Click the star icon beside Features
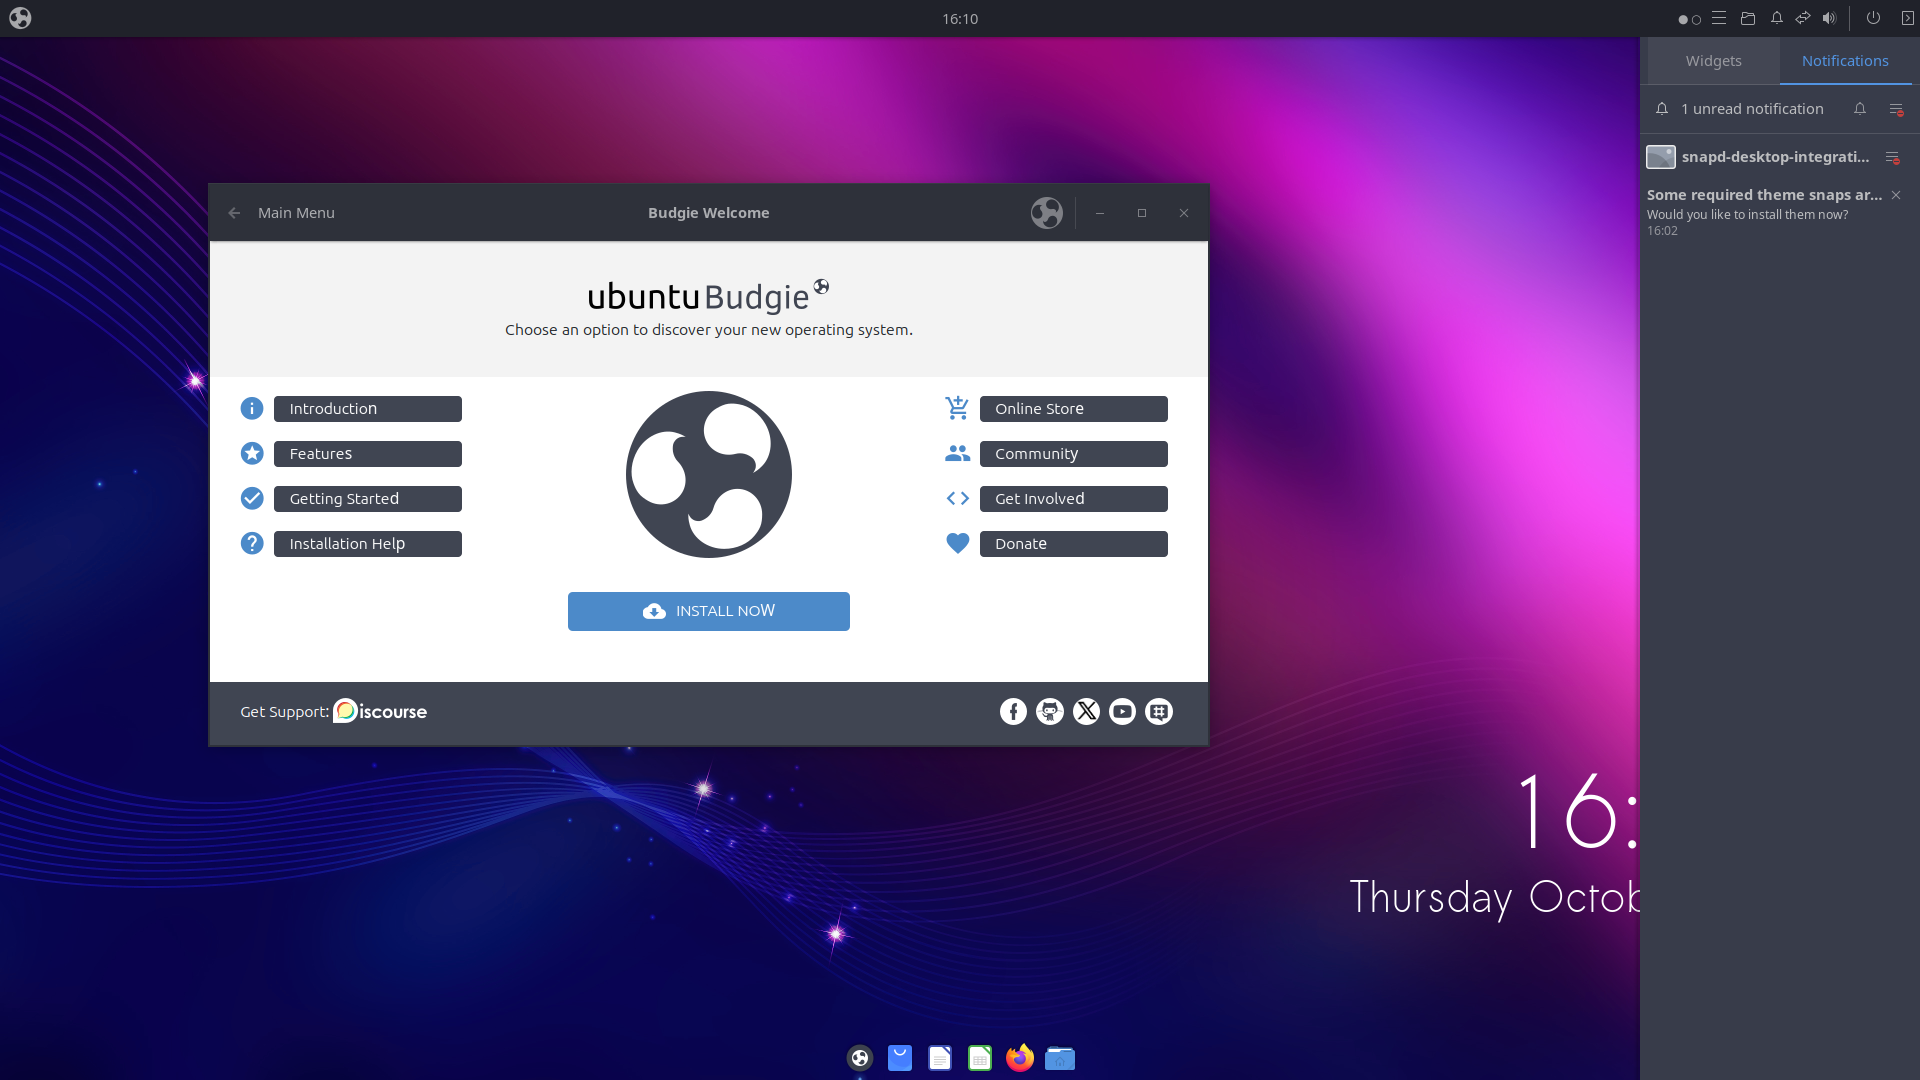 252,453
